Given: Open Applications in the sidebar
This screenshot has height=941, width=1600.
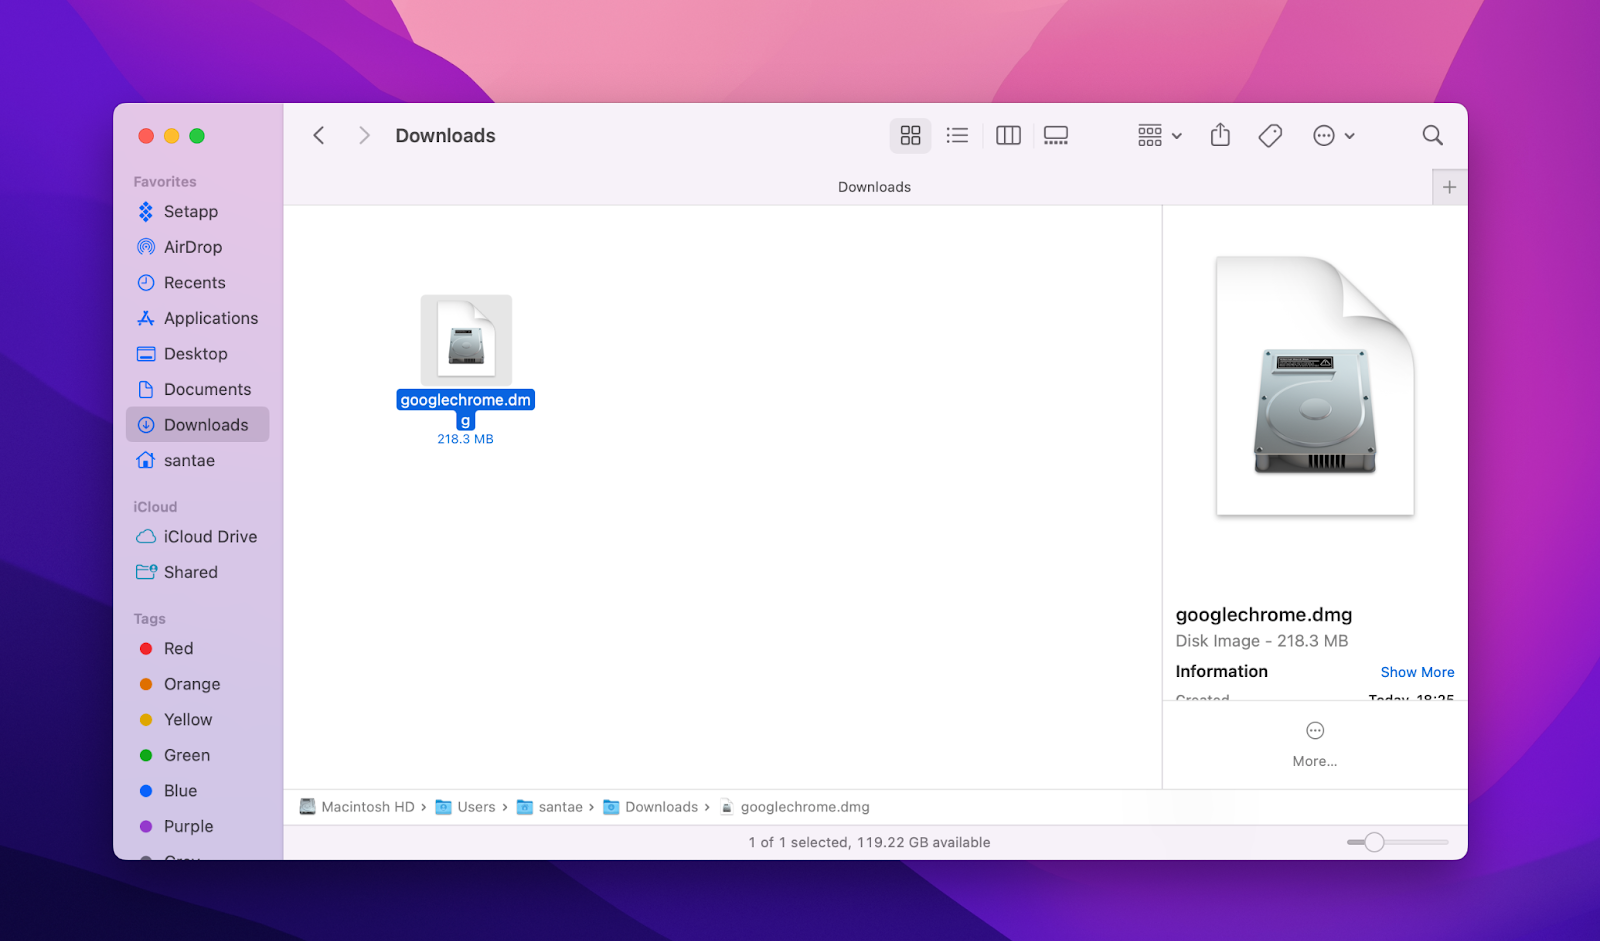Looking at the screenshot, I should [x=198, y=318].
